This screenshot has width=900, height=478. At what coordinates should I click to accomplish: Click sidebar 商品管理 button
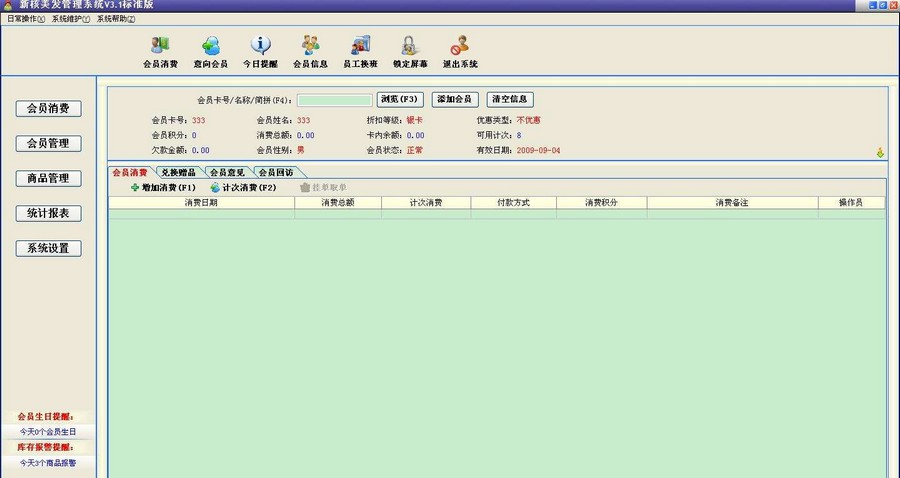point(48,178)
